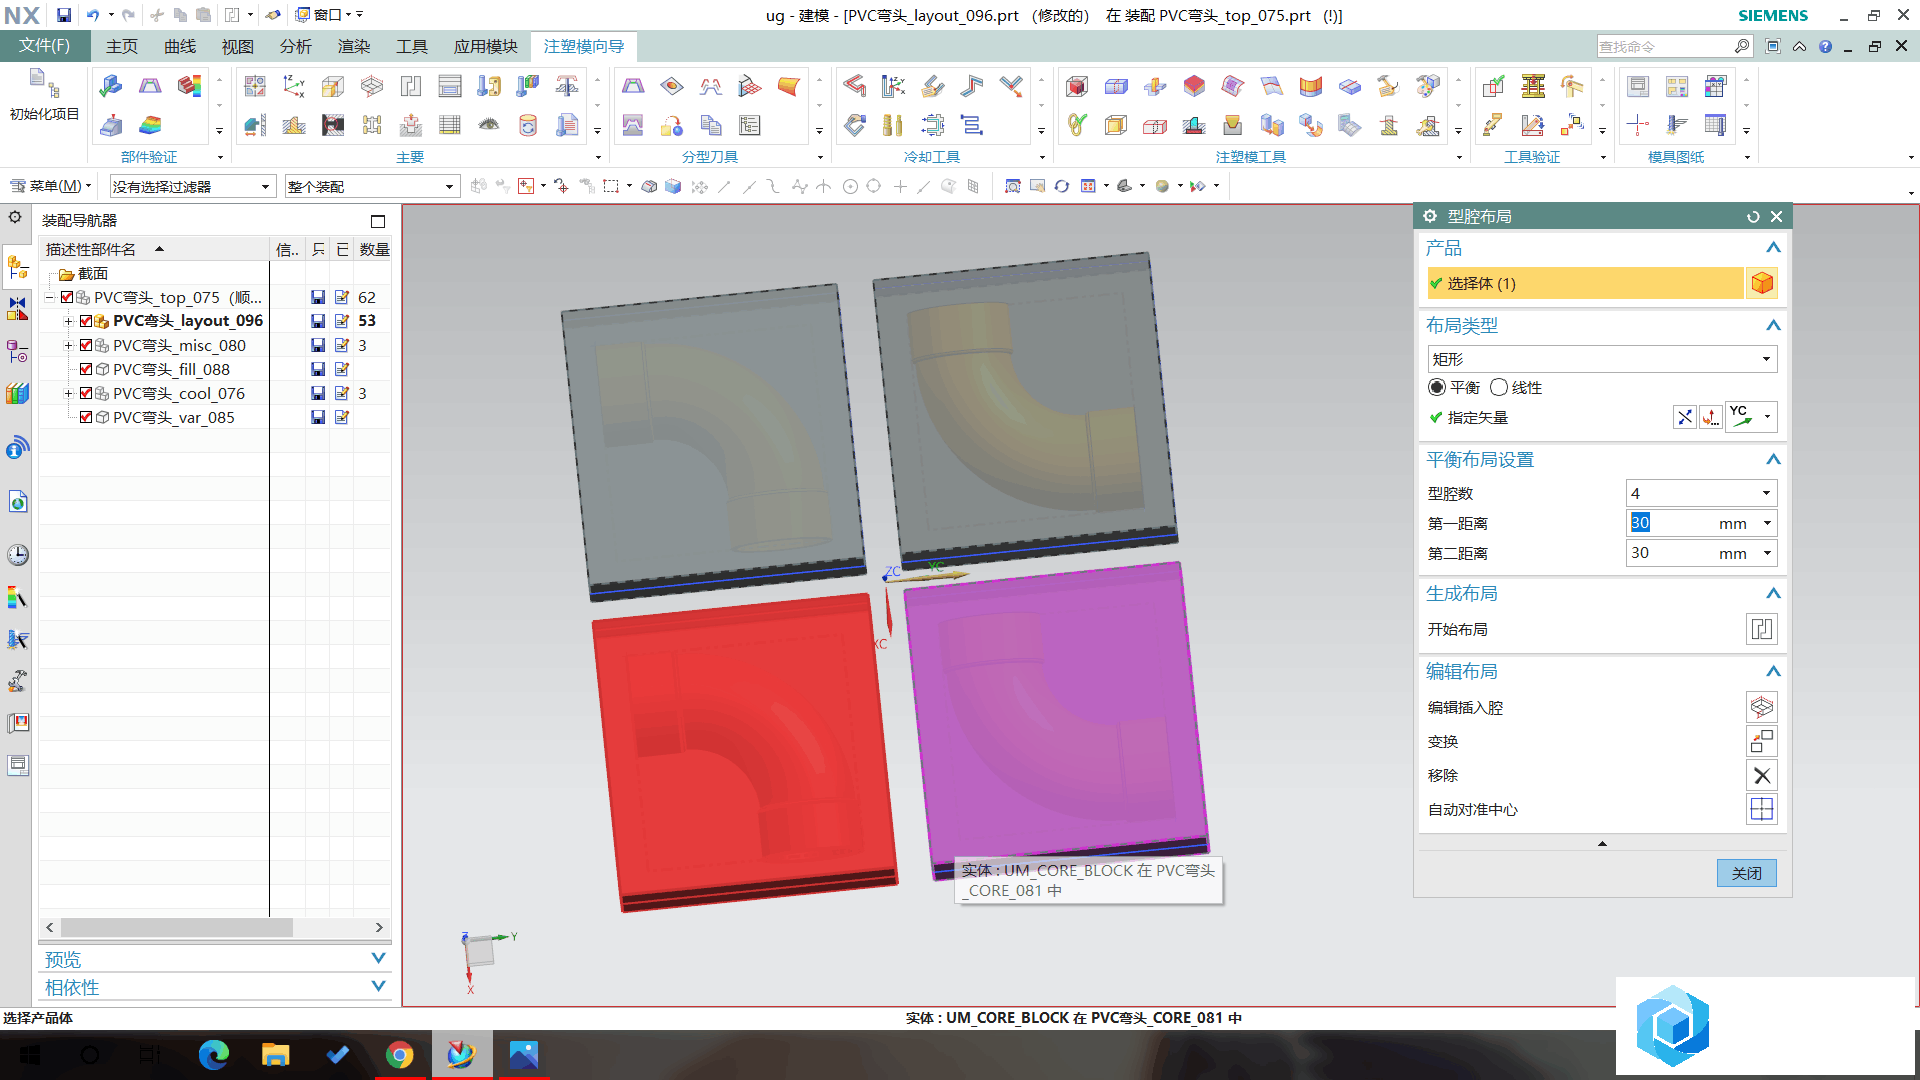
Task: Click the Edit Insert Cavity (编辑插入腔) icon
Action: coord(1761,707)
